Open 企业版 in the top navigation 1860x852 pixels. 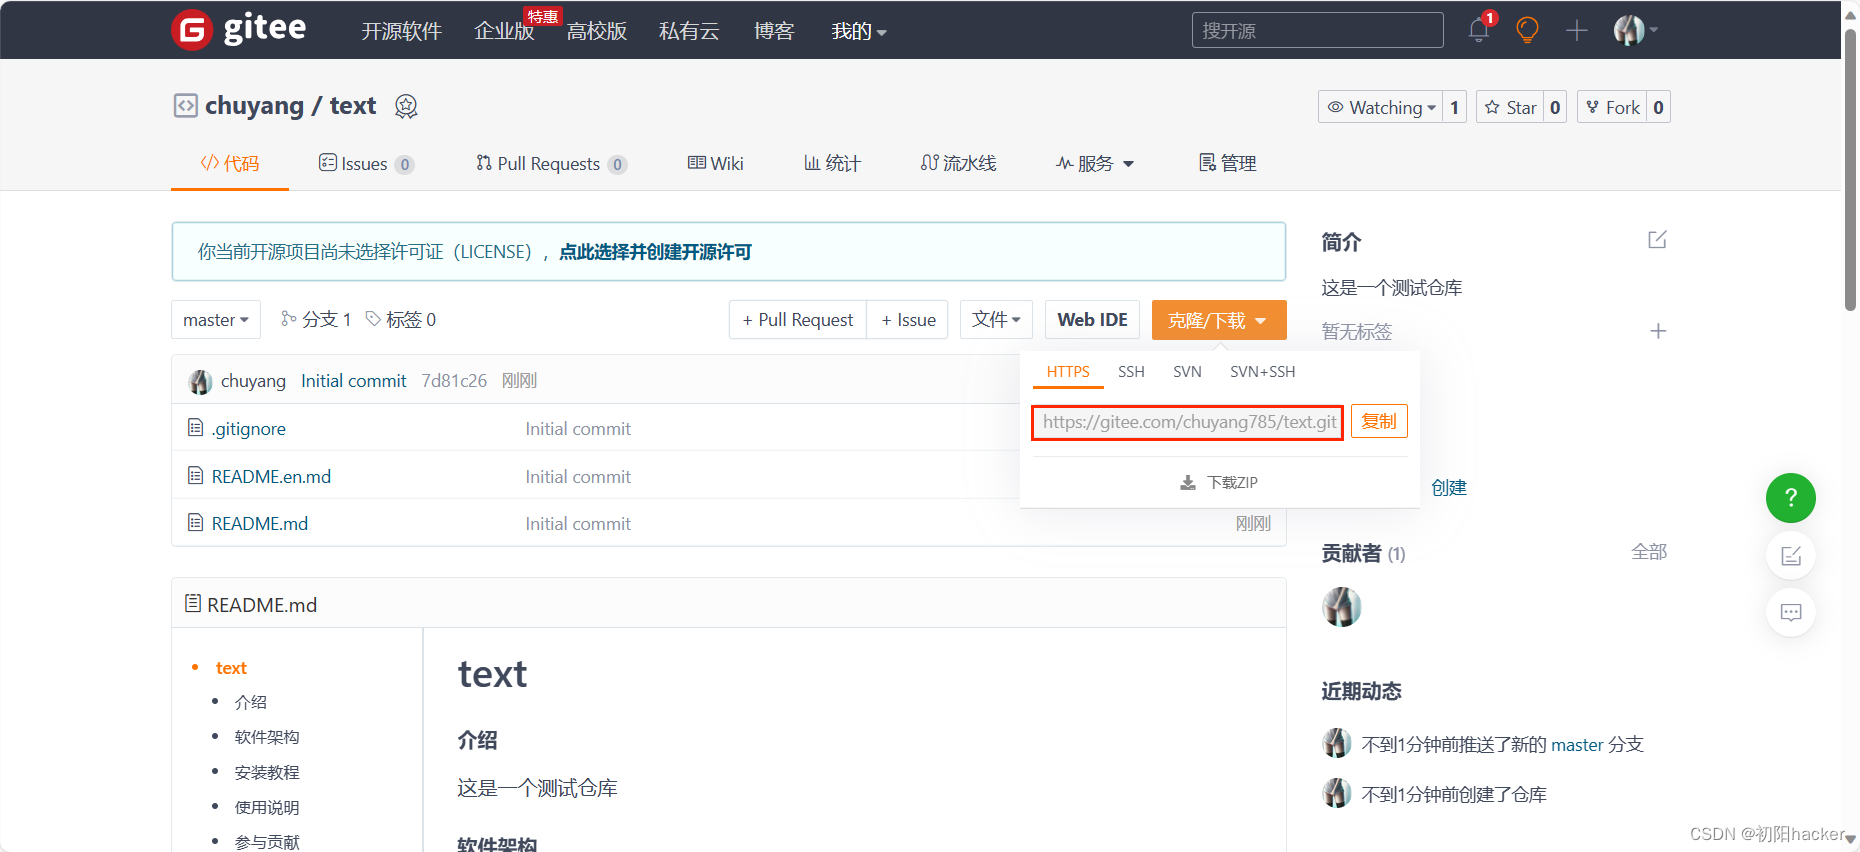504,31
